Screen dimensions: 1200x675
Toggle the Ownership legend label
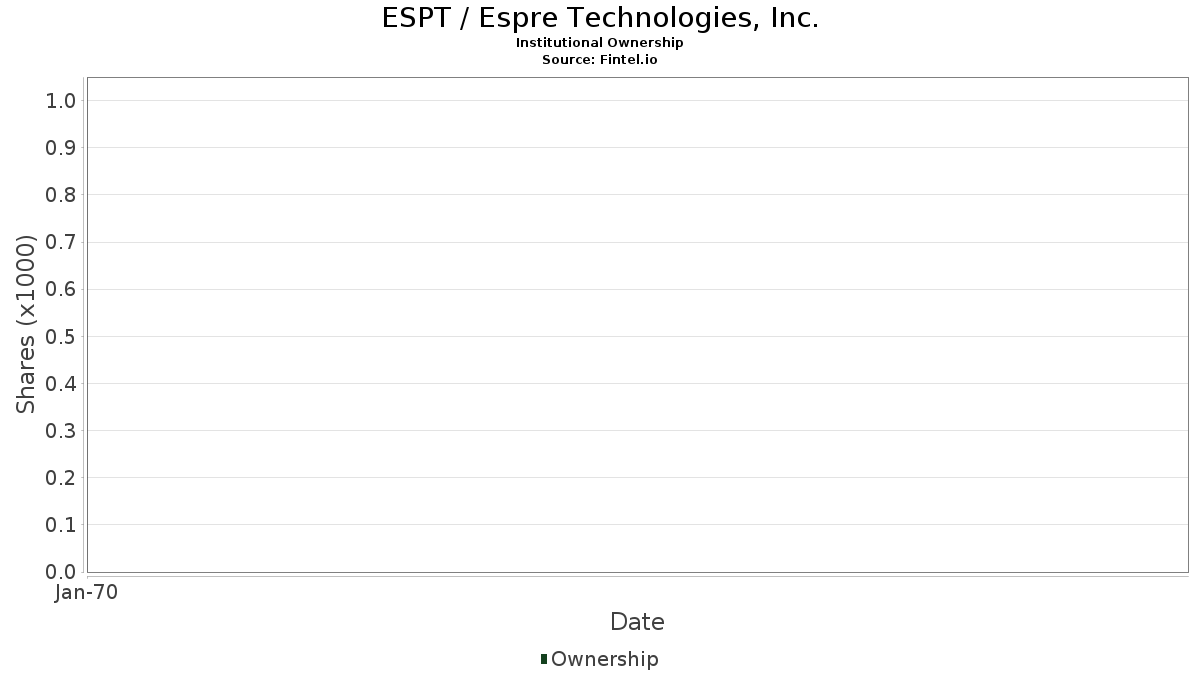point(604,659)
